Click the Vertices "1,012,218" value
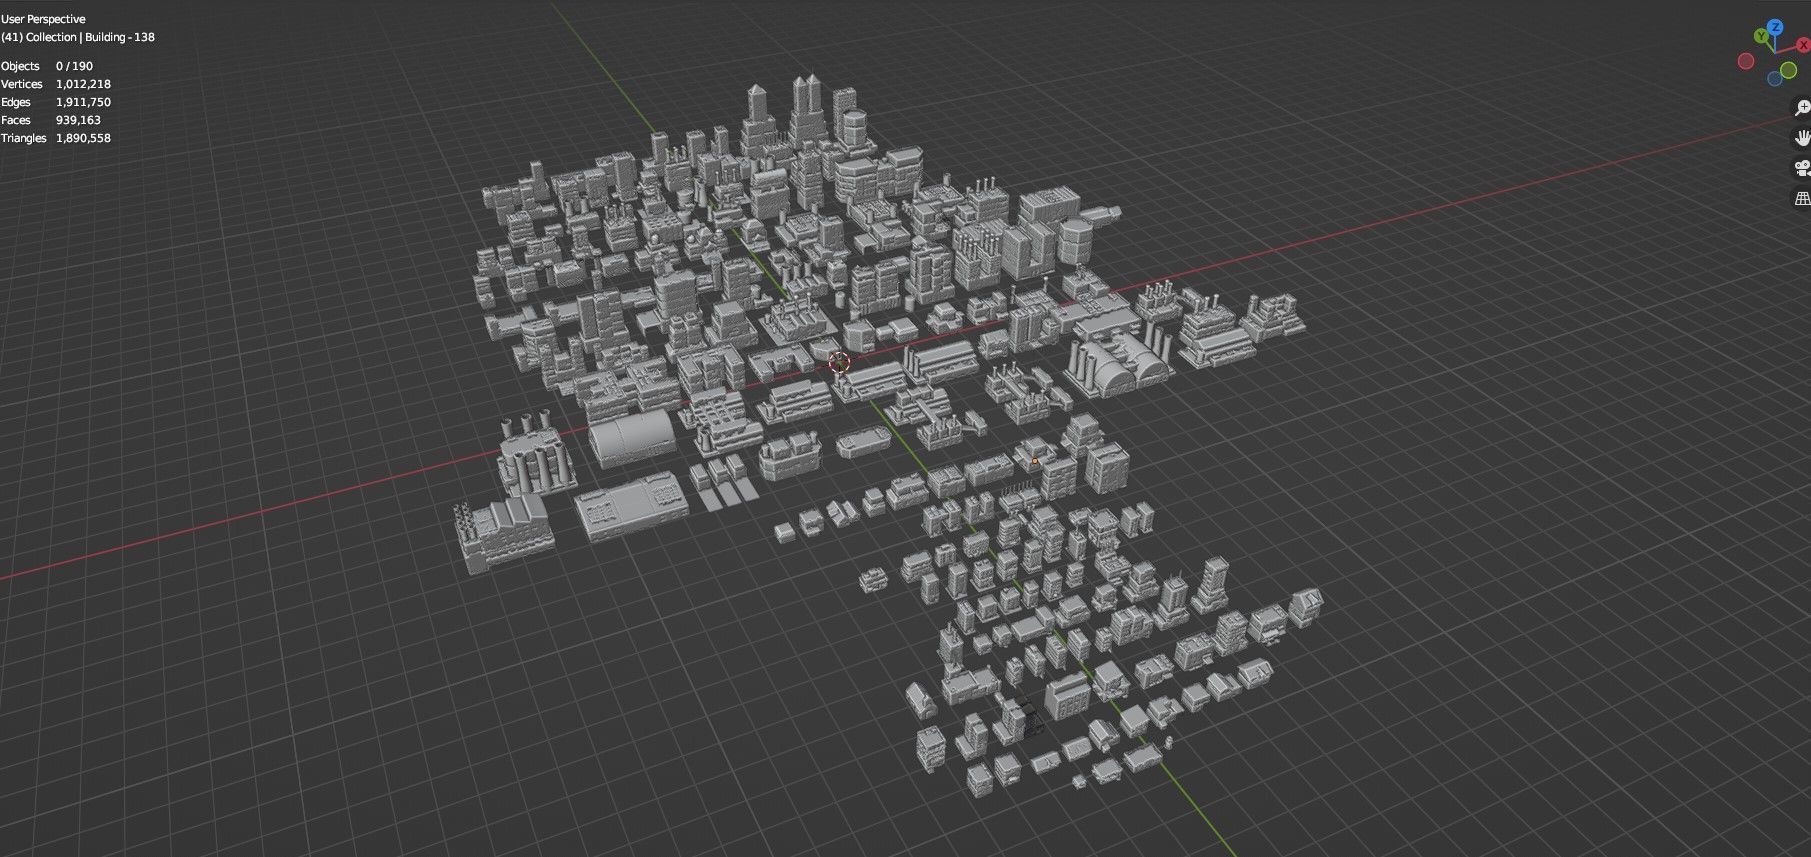Screen dimensions: 1811x857 pos(83,84)
